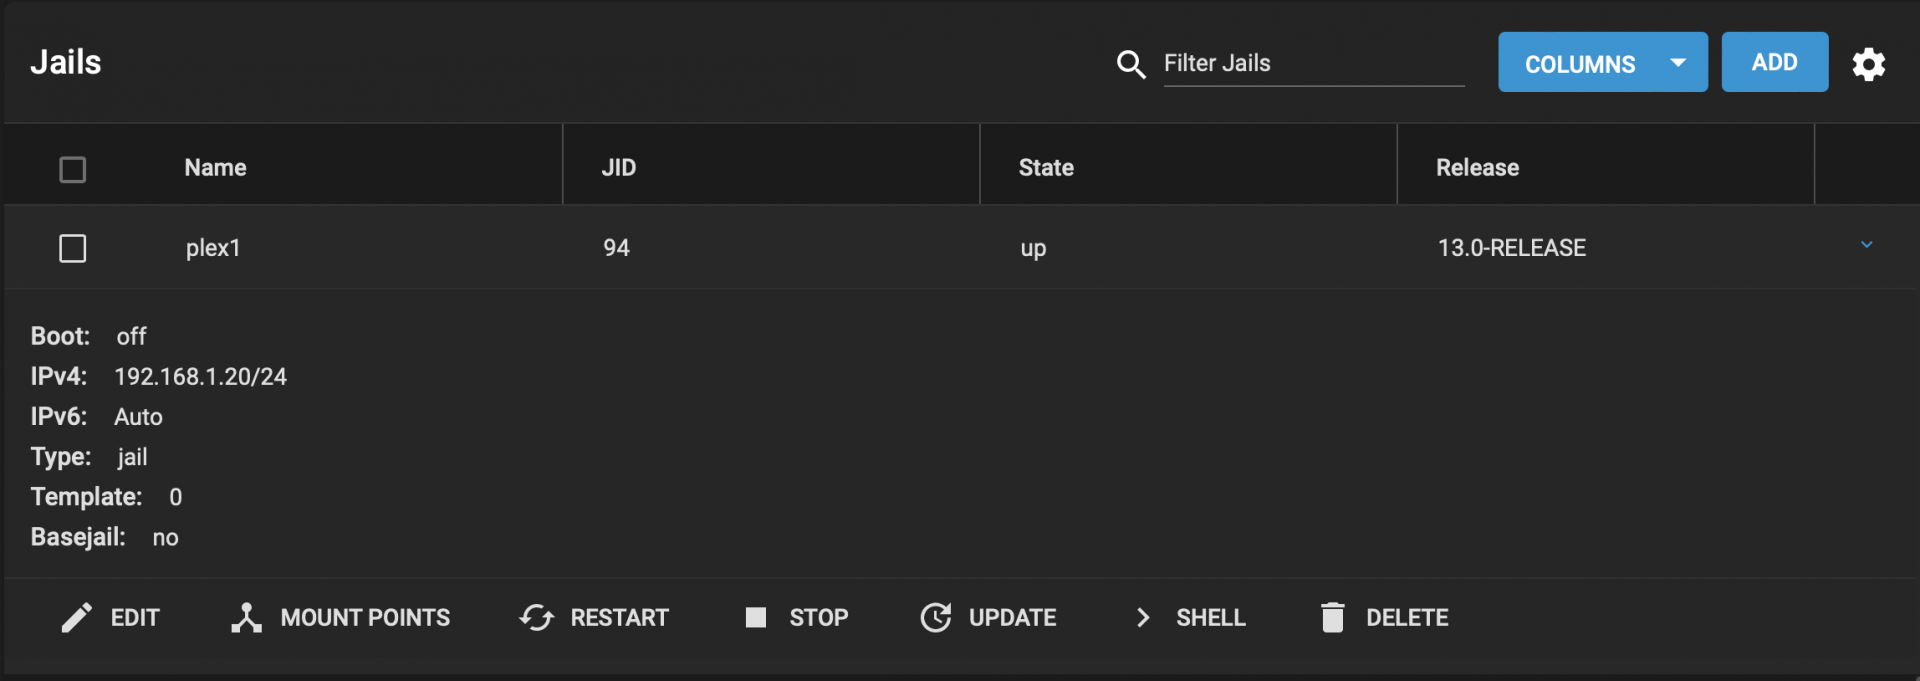Screen dimensions: 1920x681
Task: Open table settings gear icon
Action: (x=1868, y=64)
